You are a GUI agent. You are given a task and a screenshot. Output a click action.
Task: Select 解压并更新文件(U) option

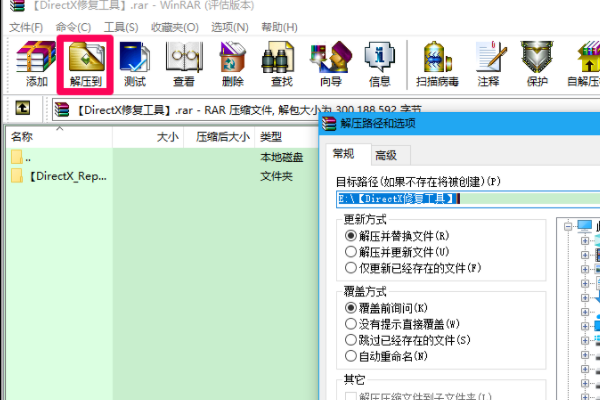(x=397, y=251)
